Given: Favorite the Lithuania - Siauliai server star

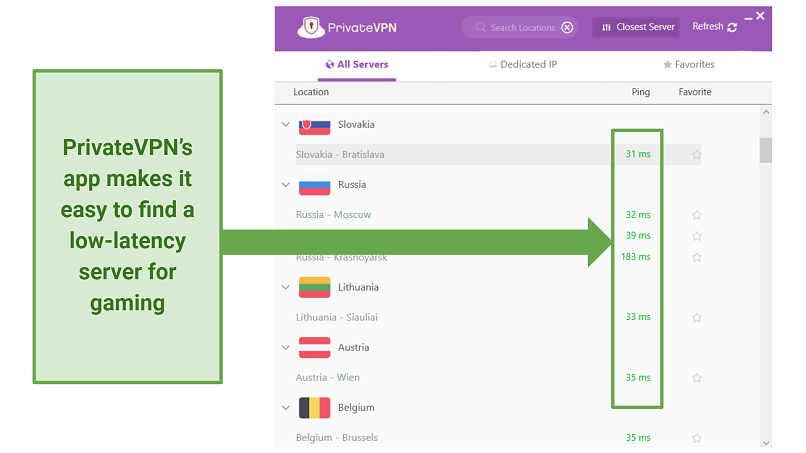Looking at the screenshot, I should click(697, 318).
